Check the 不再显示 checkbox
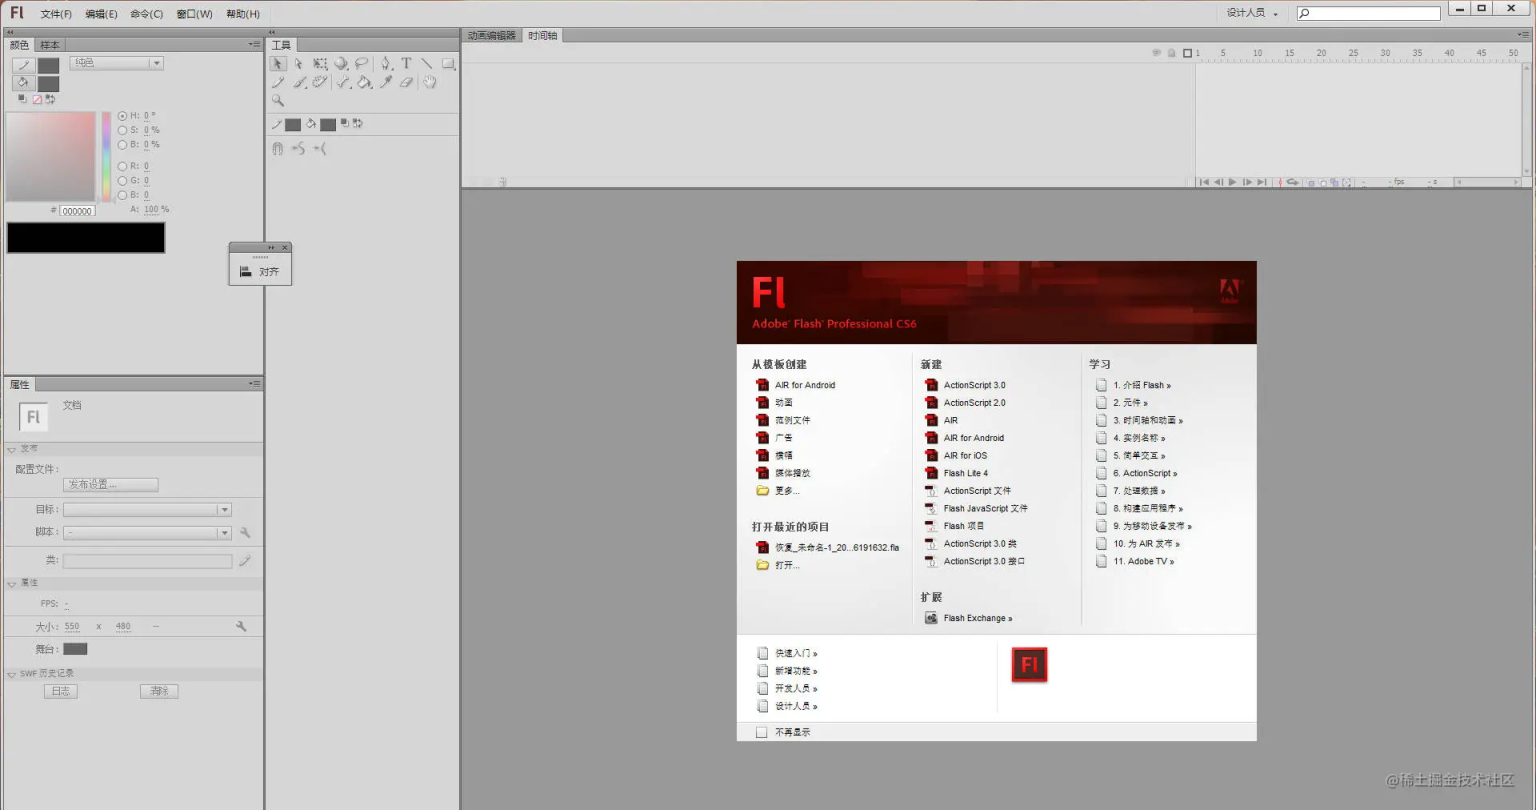Image resolution: width=1536 pixels, height=810 pixels. pyautogui.click(x=762, y=732)
